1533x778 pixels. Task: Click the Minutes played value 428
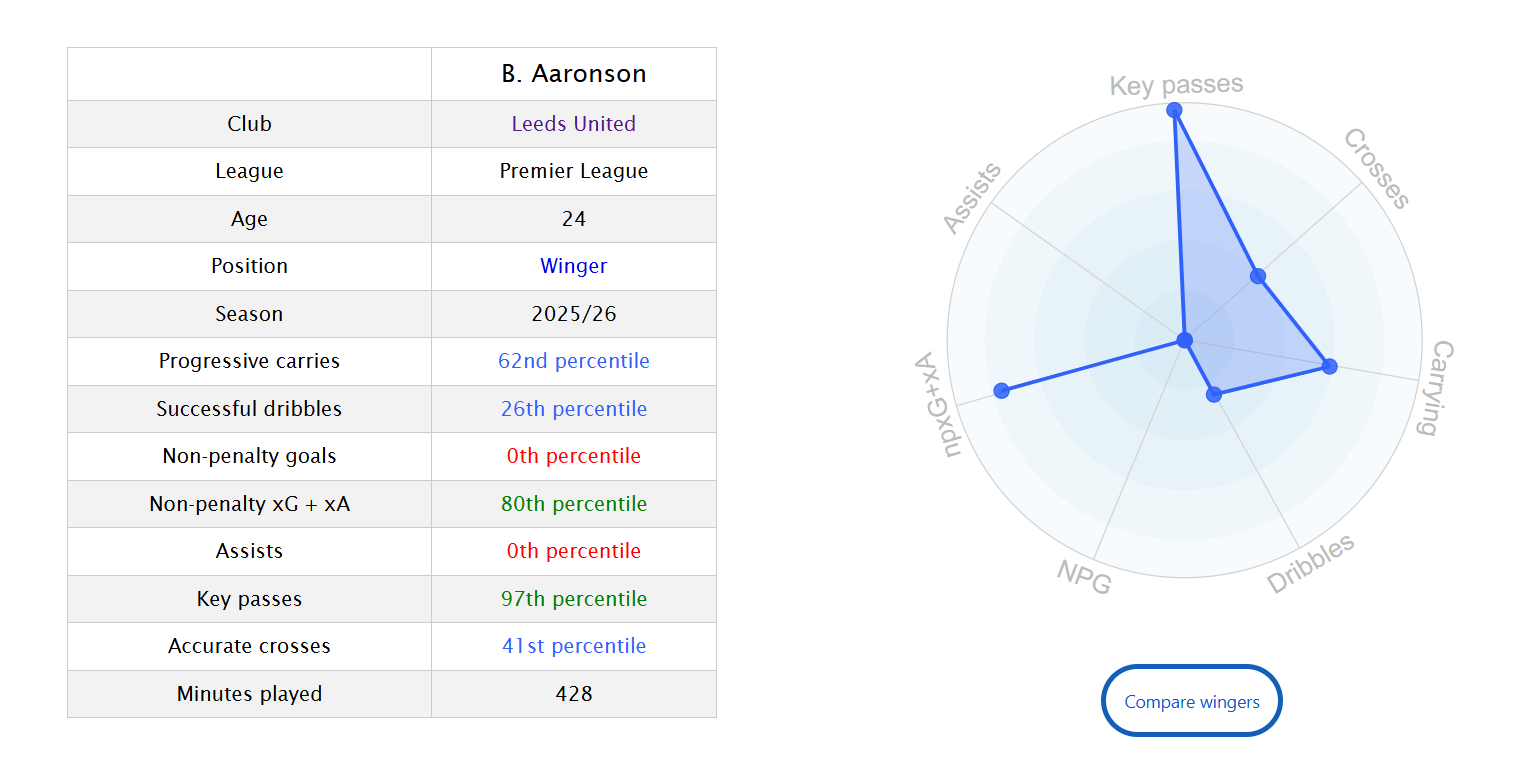pyautogui.click(x=573, y=694)
